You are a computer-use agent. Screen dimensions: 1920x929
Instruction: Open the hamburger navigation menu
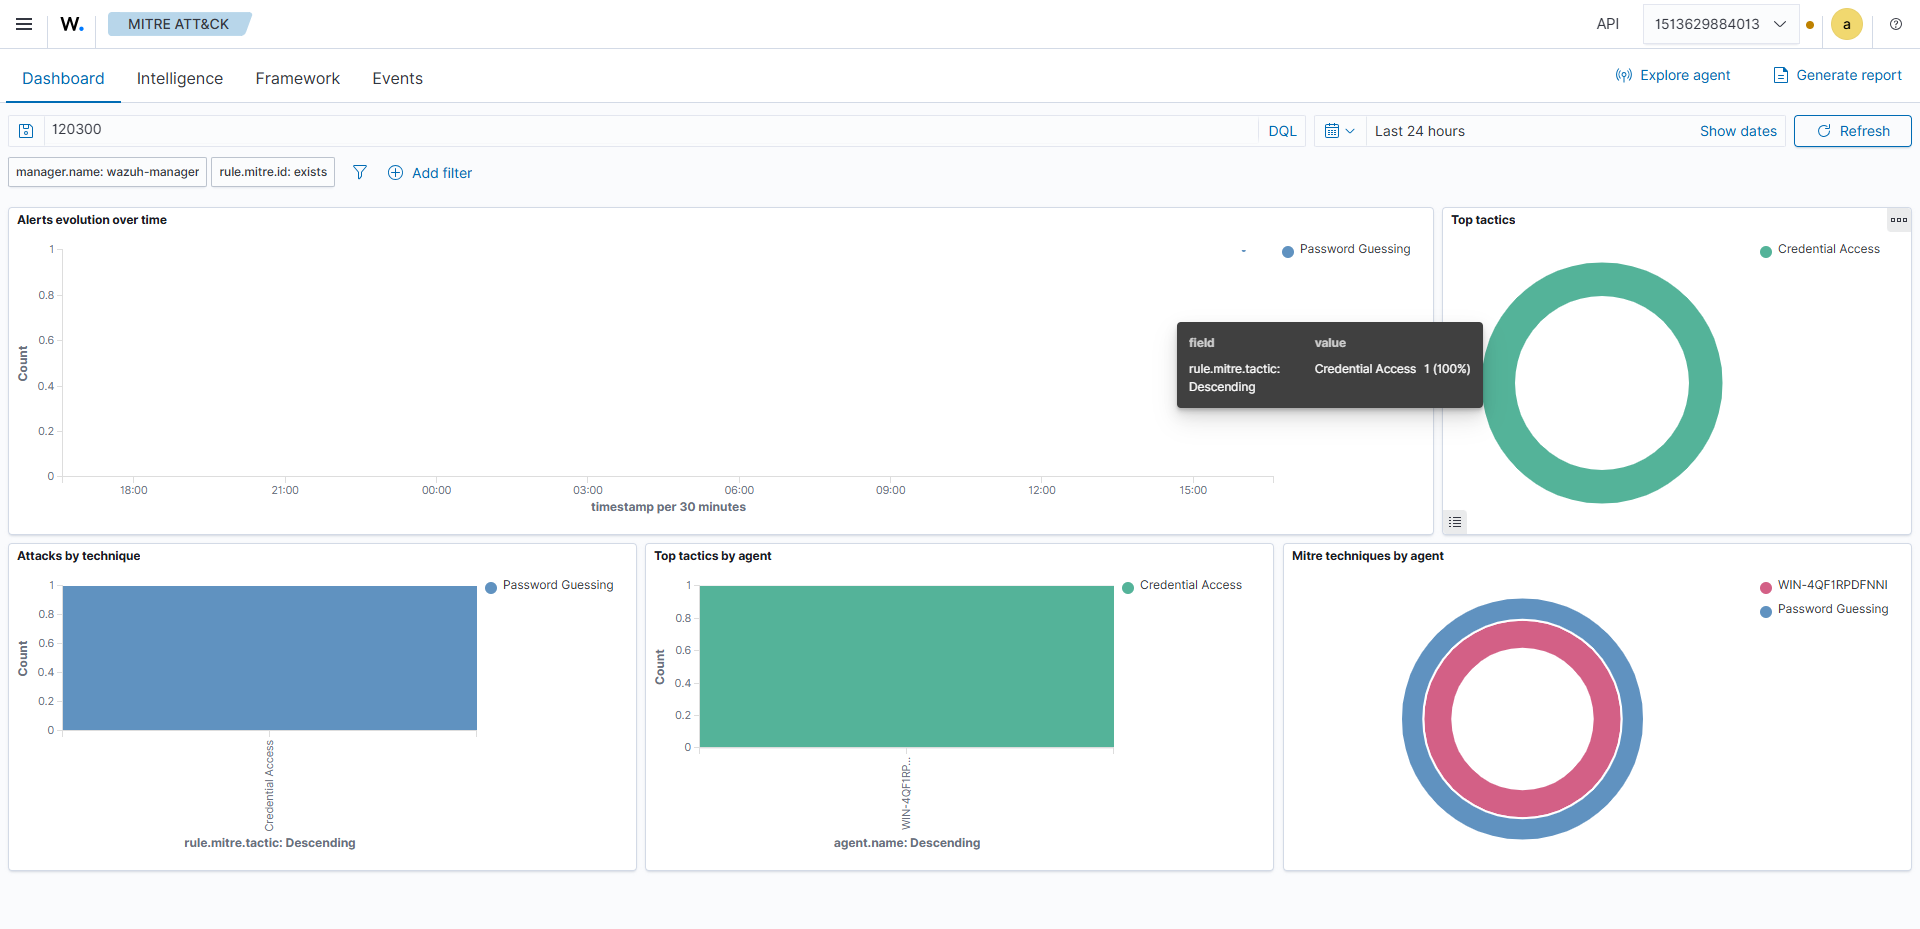24,24
